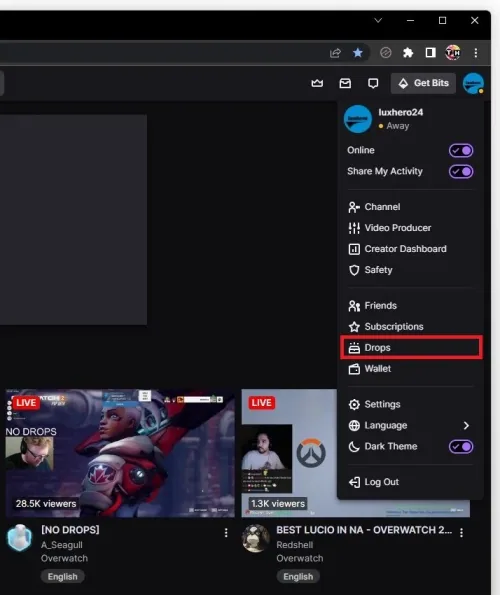
Task: Open options menu for A_Seagull stream
Action: (226, 533)
